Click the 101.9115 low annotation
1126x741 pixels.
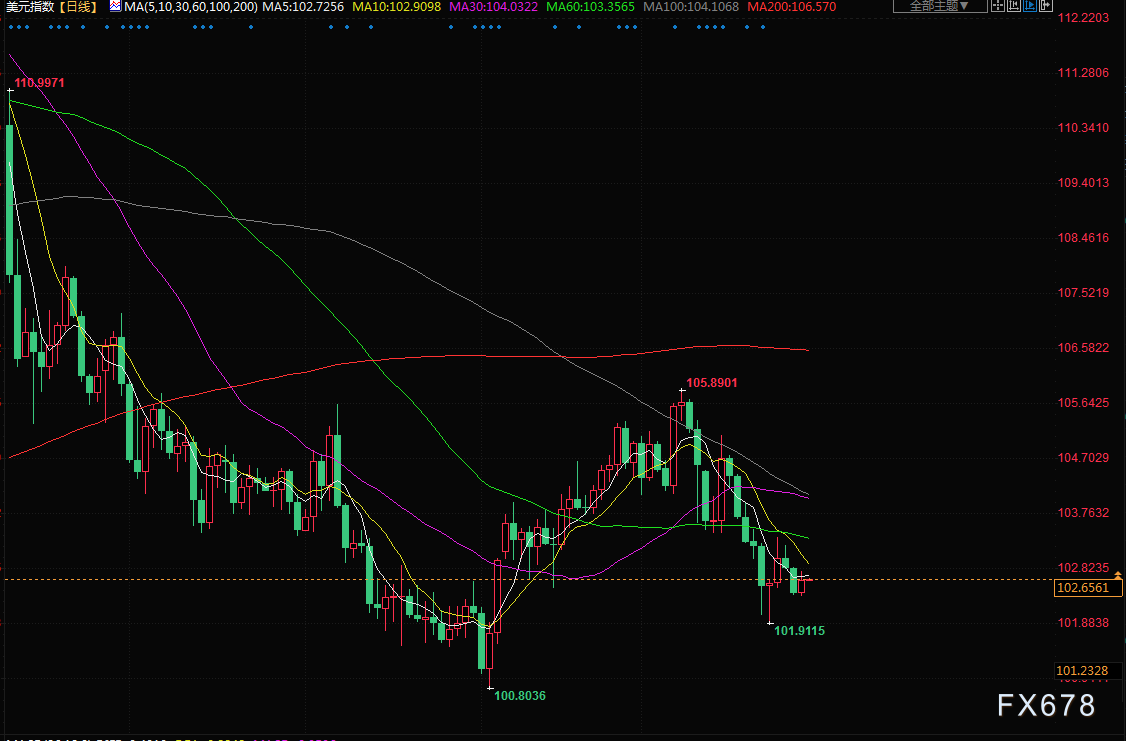[799, 630]
